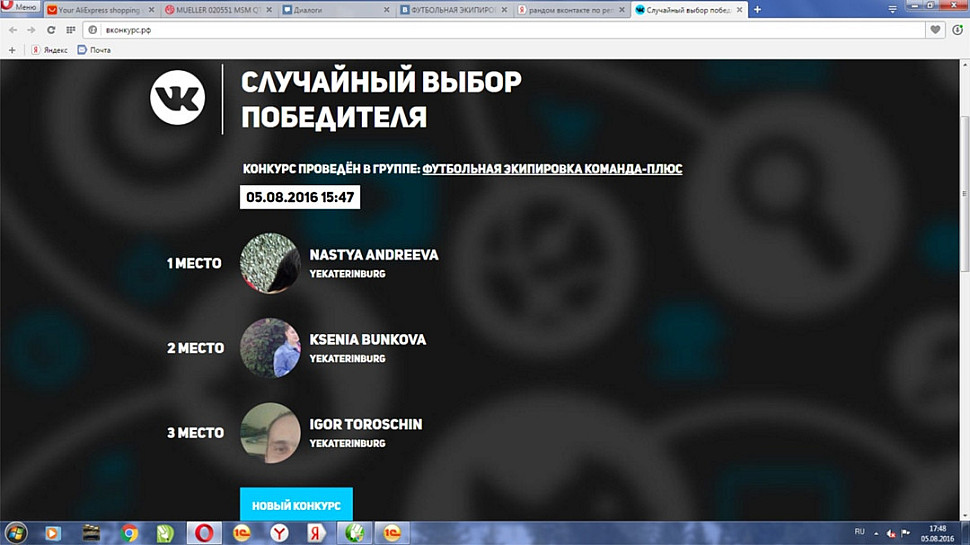The image size is (970, 545).
Task: Open the Яндекс bookmark
Action: pyautogui.click(x=50, y=50)
